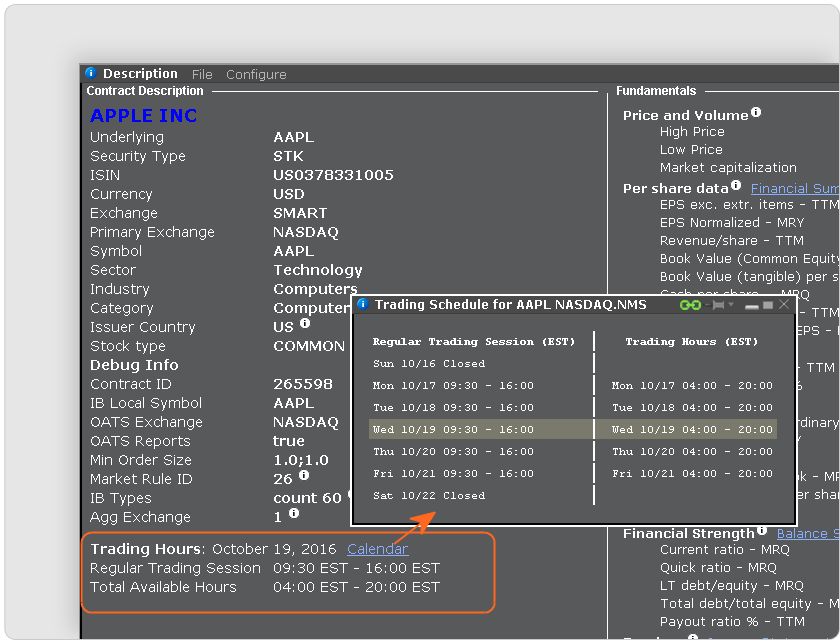Click the High Price fundamentals row
The image size is (840, 640).
pyautogui.click(x=692, y=132)
